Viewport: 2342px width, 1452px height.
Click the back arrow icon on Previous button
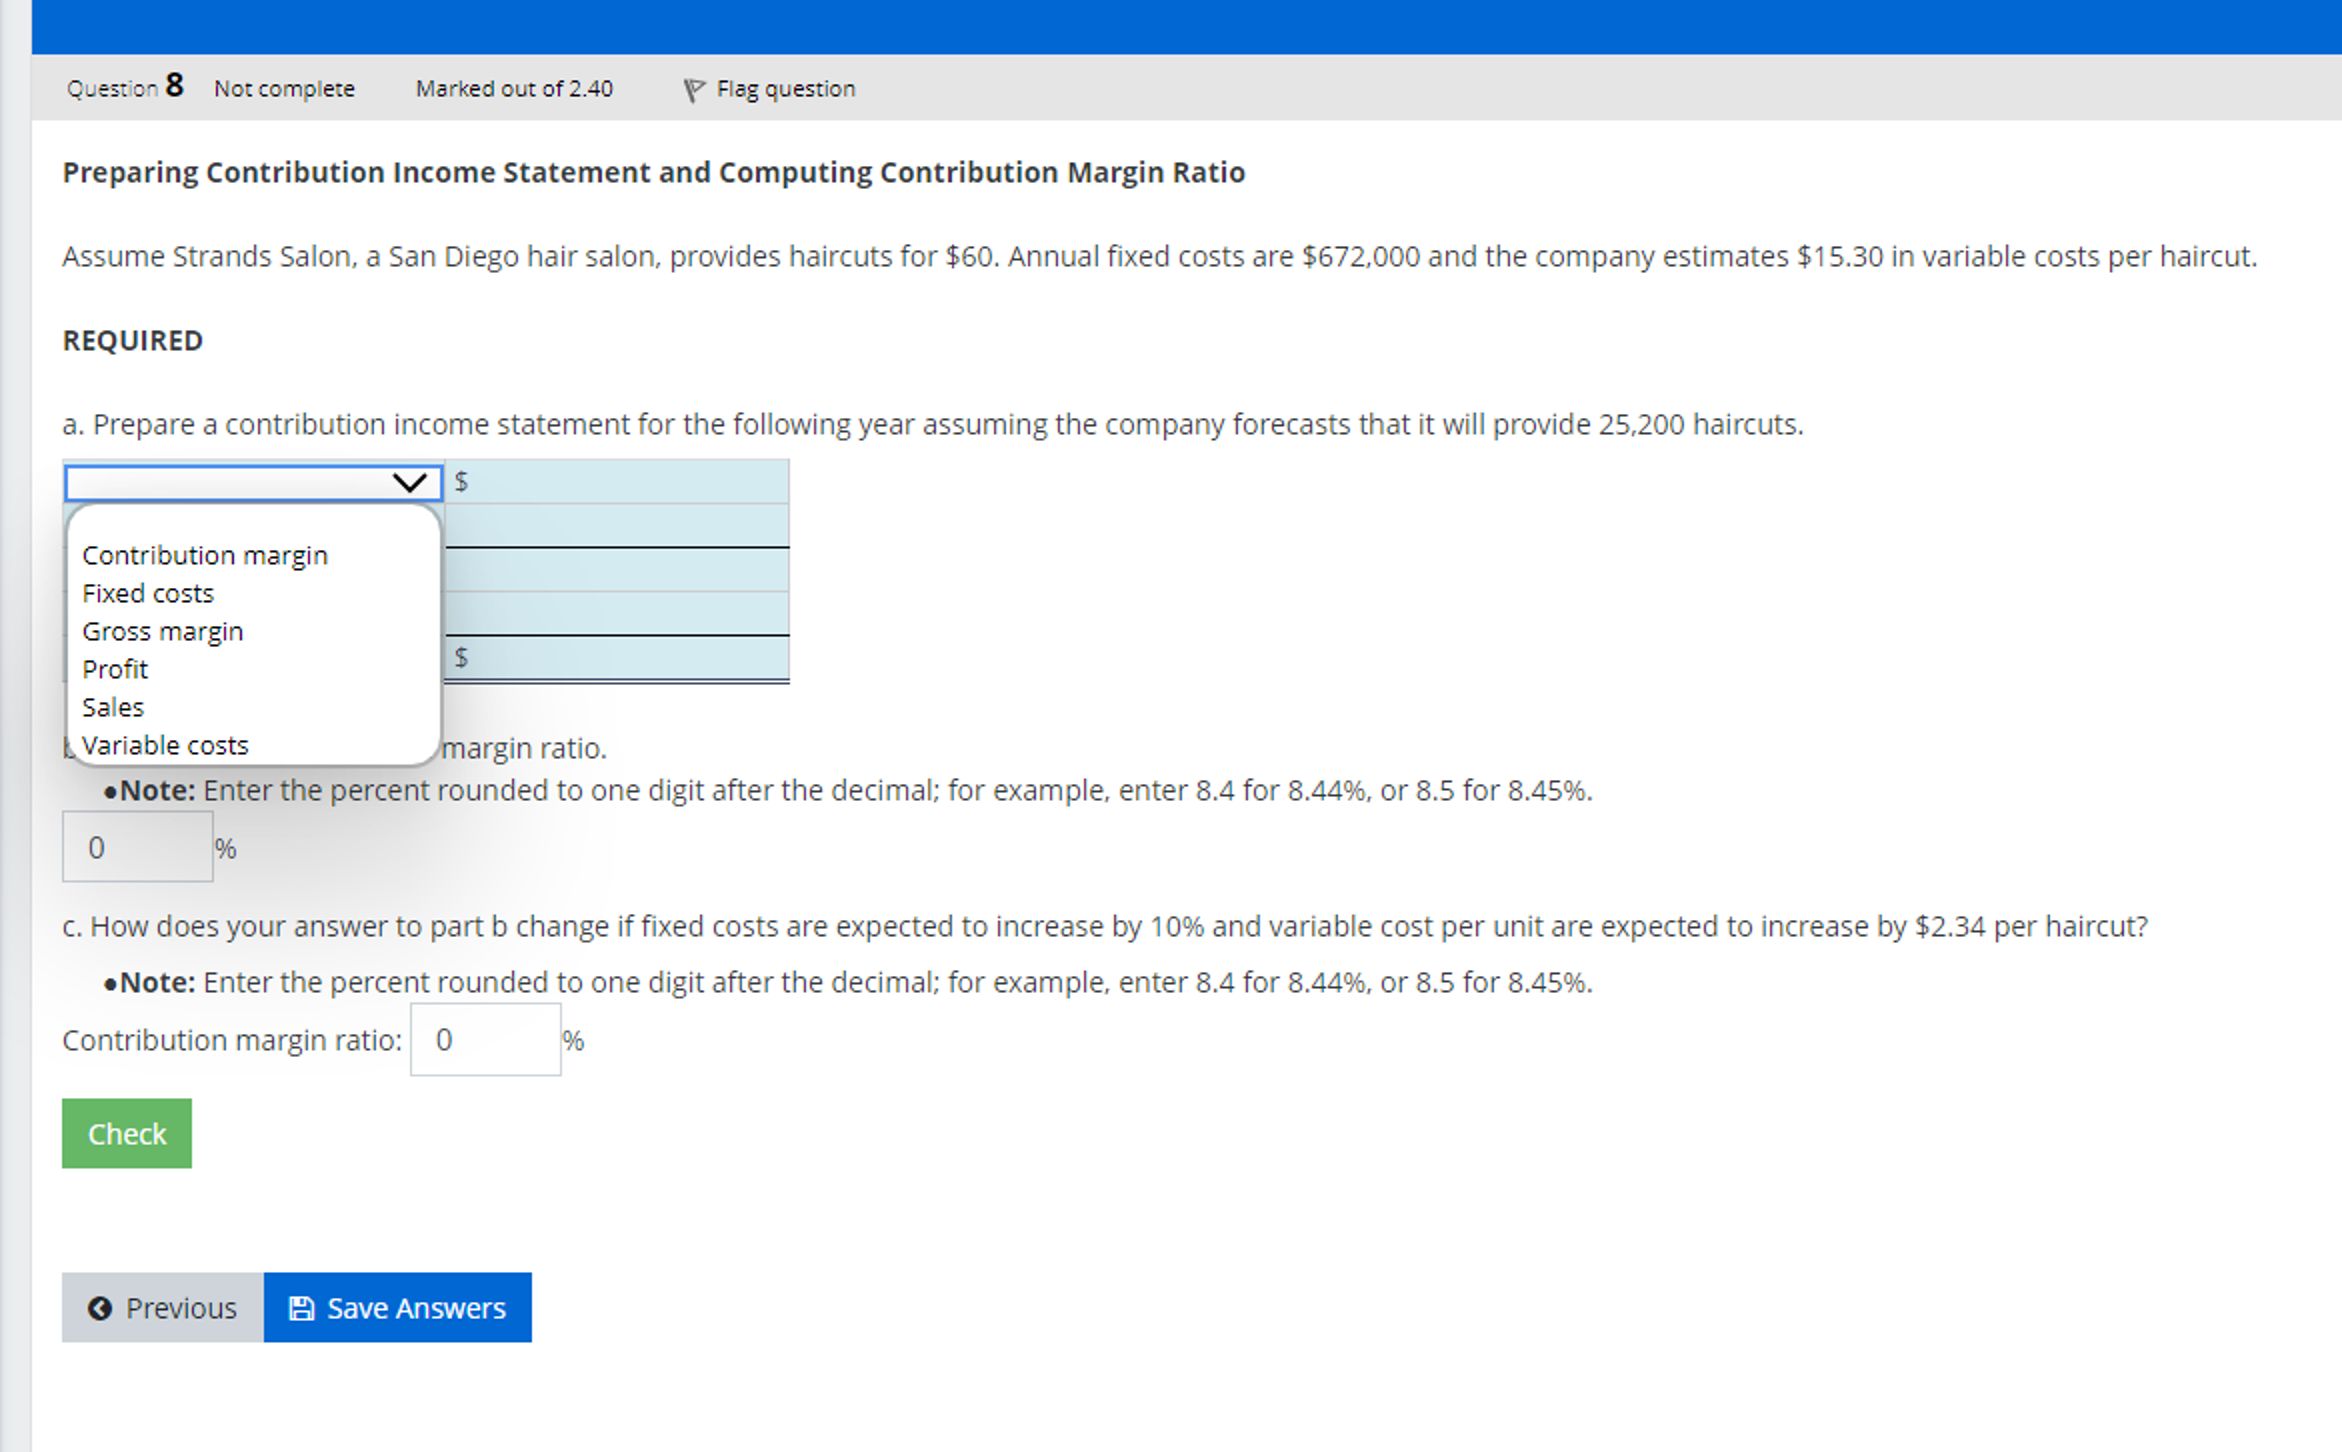[100, 1307]
